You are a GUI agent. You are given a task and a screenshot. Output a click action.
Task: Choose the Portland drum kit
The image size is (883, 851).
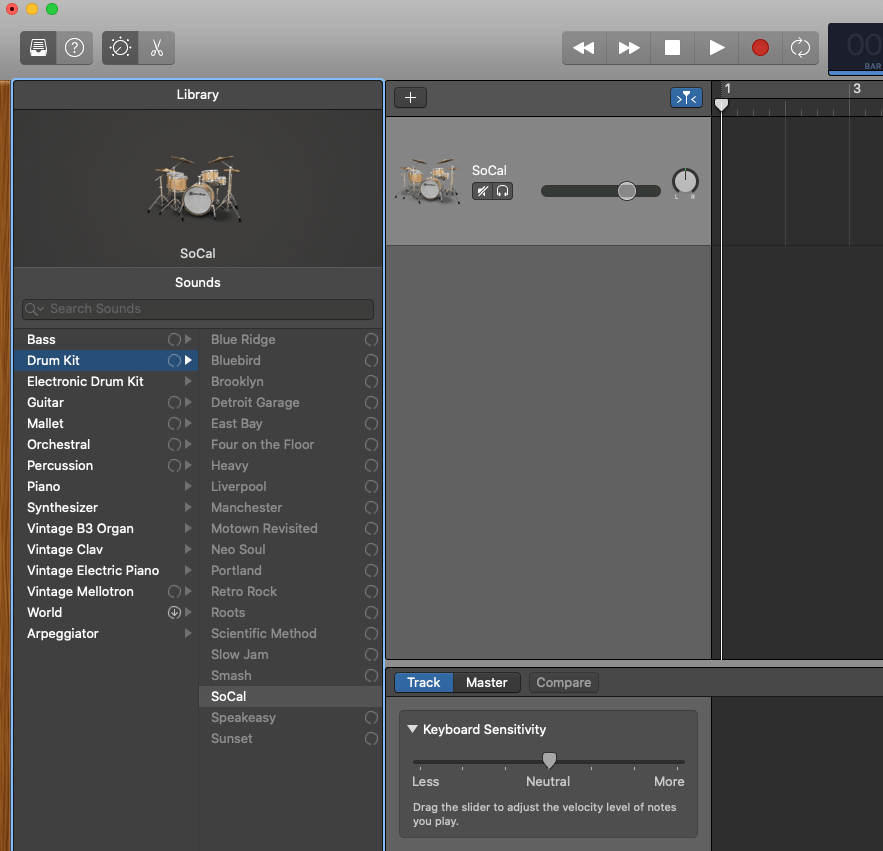(290, 571)
